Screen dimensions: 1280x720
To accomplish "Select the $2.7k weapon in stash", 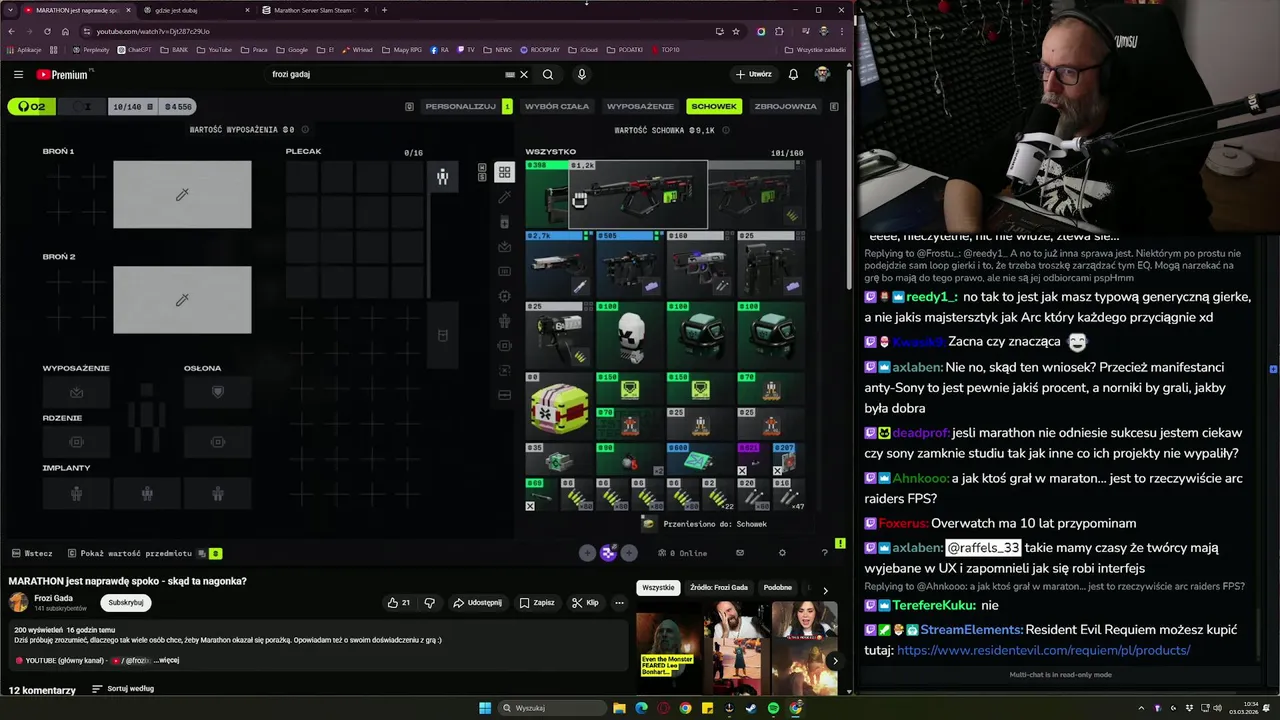I will click(559, 267).
